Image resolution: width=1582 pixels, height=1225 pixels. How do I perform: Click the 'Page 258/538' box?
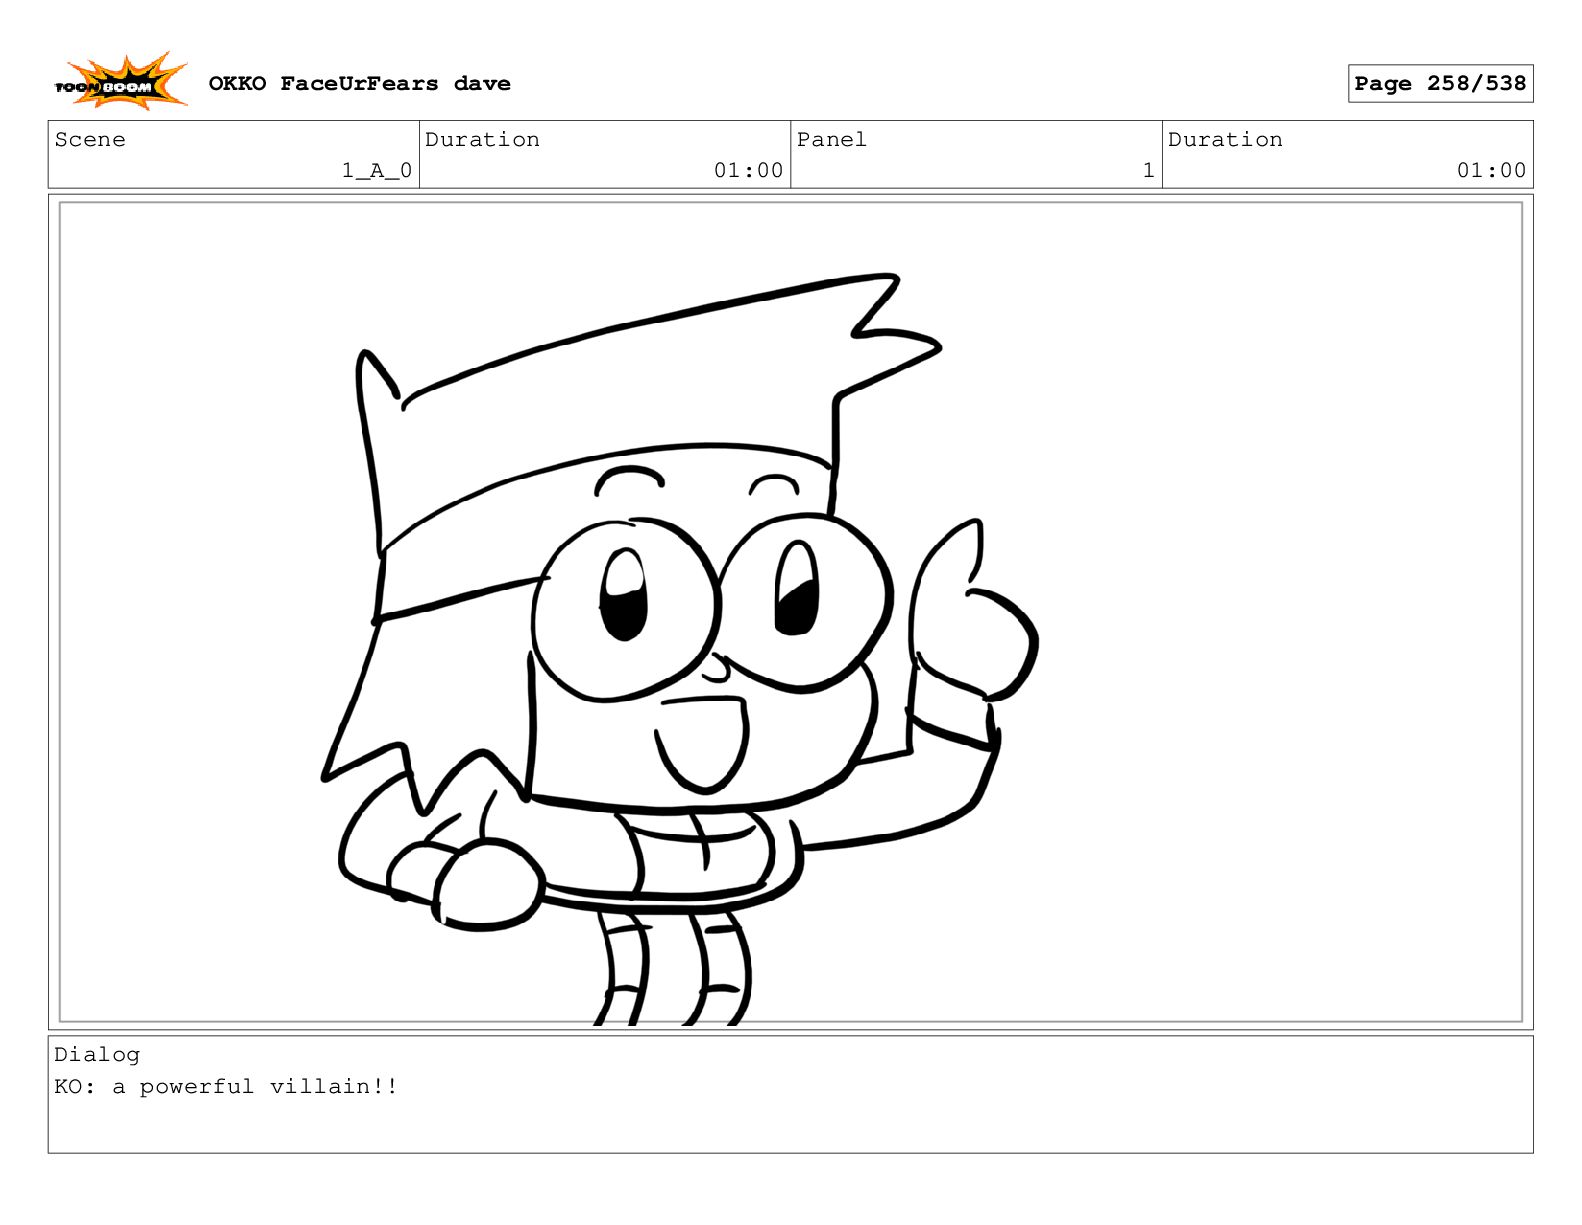[x=1440, y=84]
